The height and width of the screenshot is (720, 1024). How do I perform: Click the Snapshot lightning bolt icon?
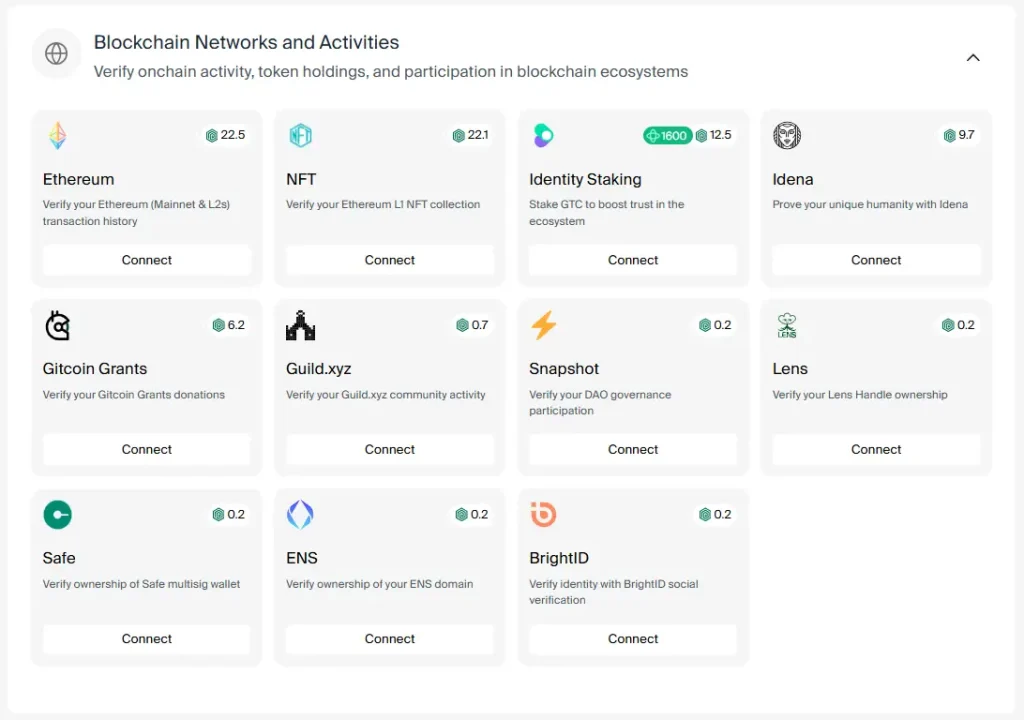(x=543, y=325)
